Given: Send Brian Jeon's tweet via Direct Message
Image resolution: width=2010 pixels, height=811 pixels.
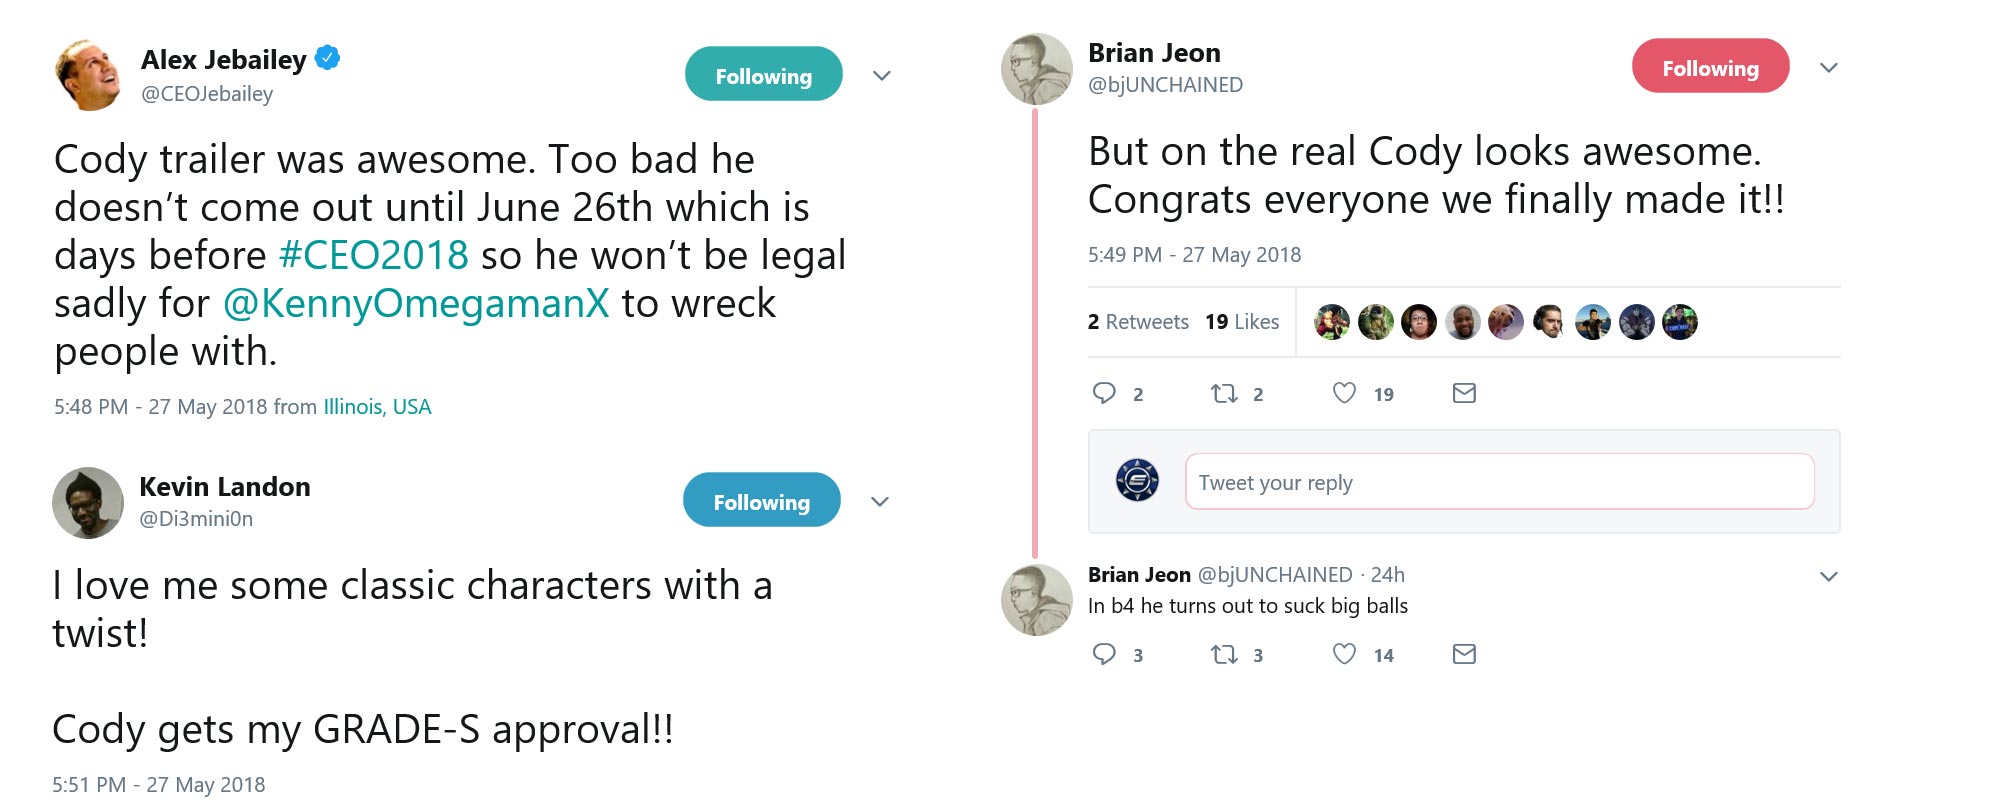Looking at the screenshot, I should [1463, 393].
